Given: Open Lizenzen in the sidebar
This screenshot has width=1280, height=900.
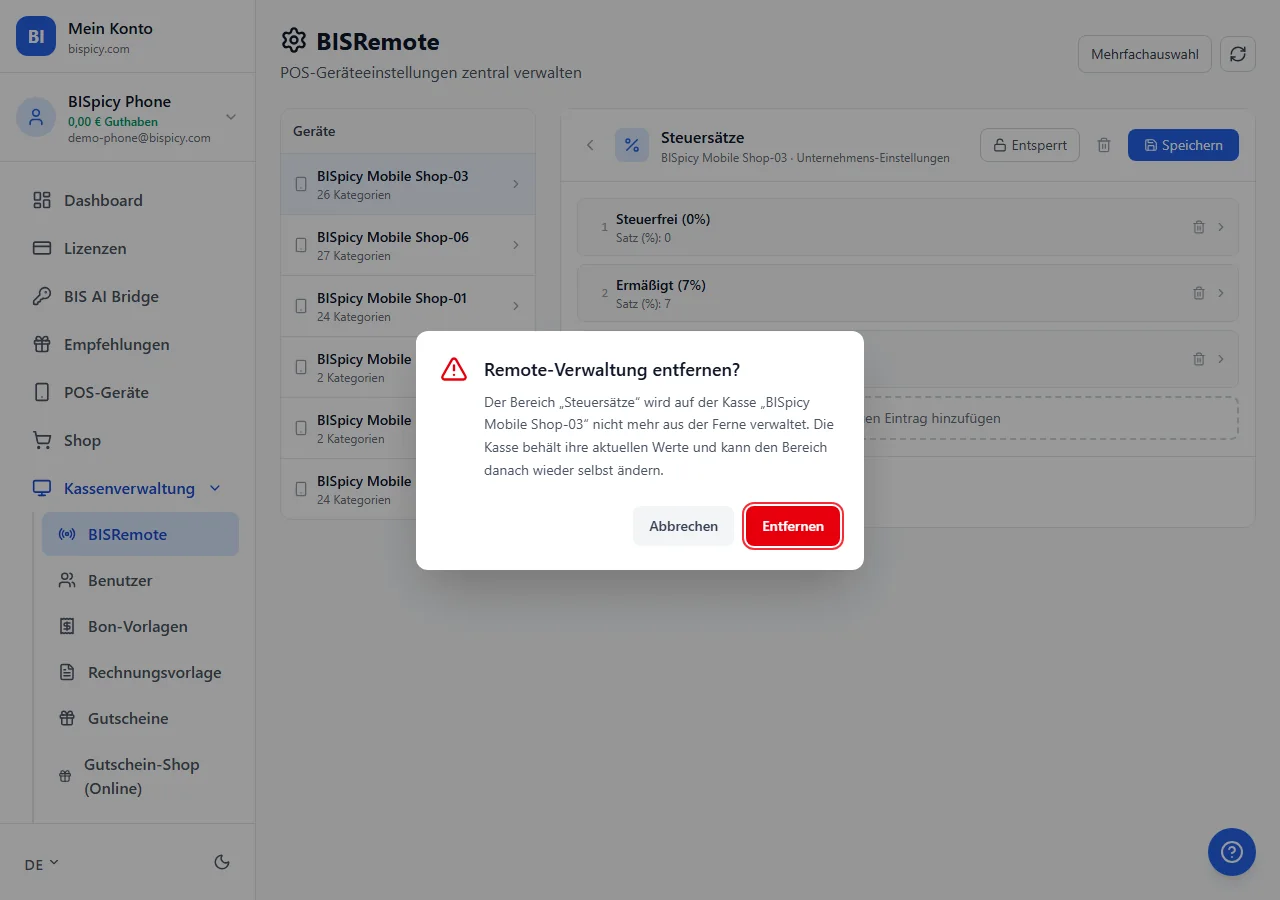Looking at the screenshot, I should (127, 248).
